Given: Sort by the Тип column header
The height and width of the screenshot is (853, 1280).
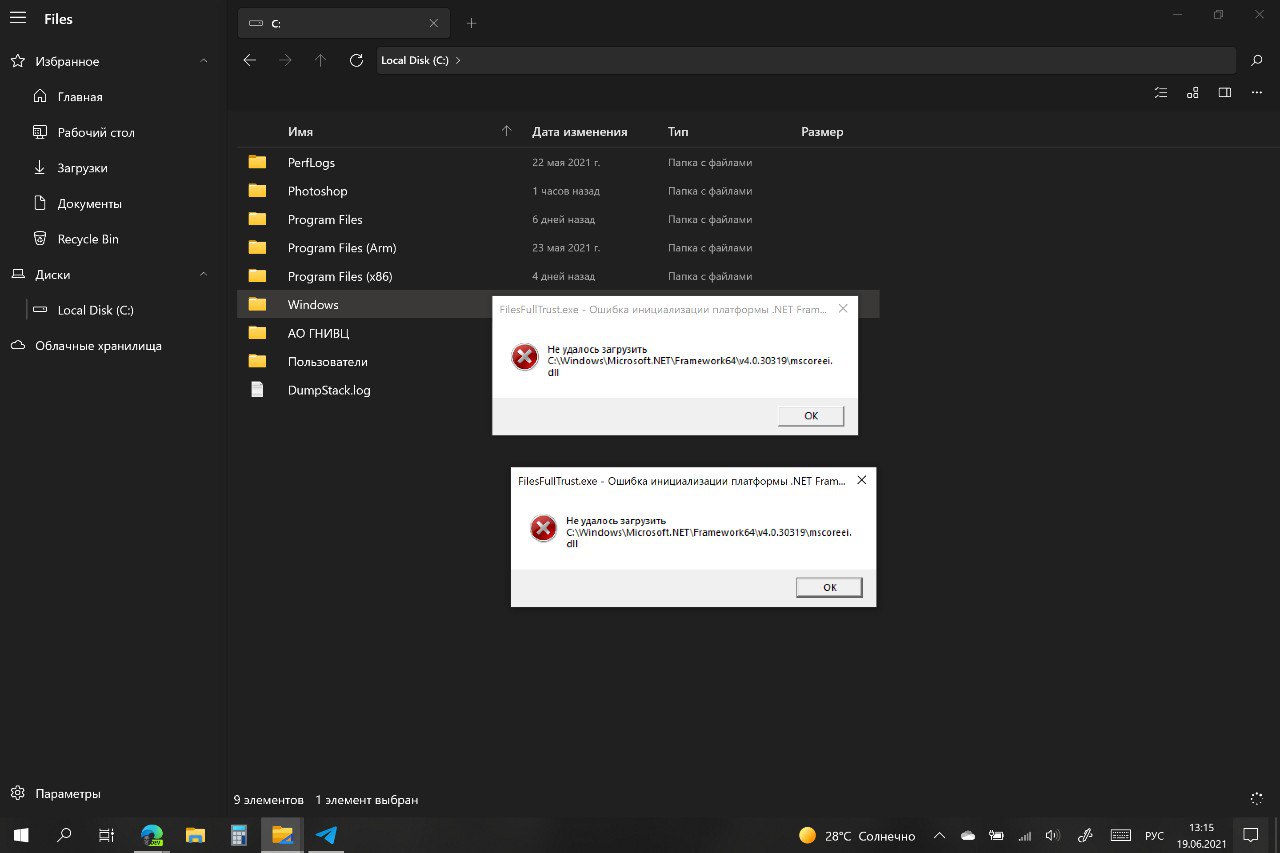Looking at the screenshot, I should [678, 131].
